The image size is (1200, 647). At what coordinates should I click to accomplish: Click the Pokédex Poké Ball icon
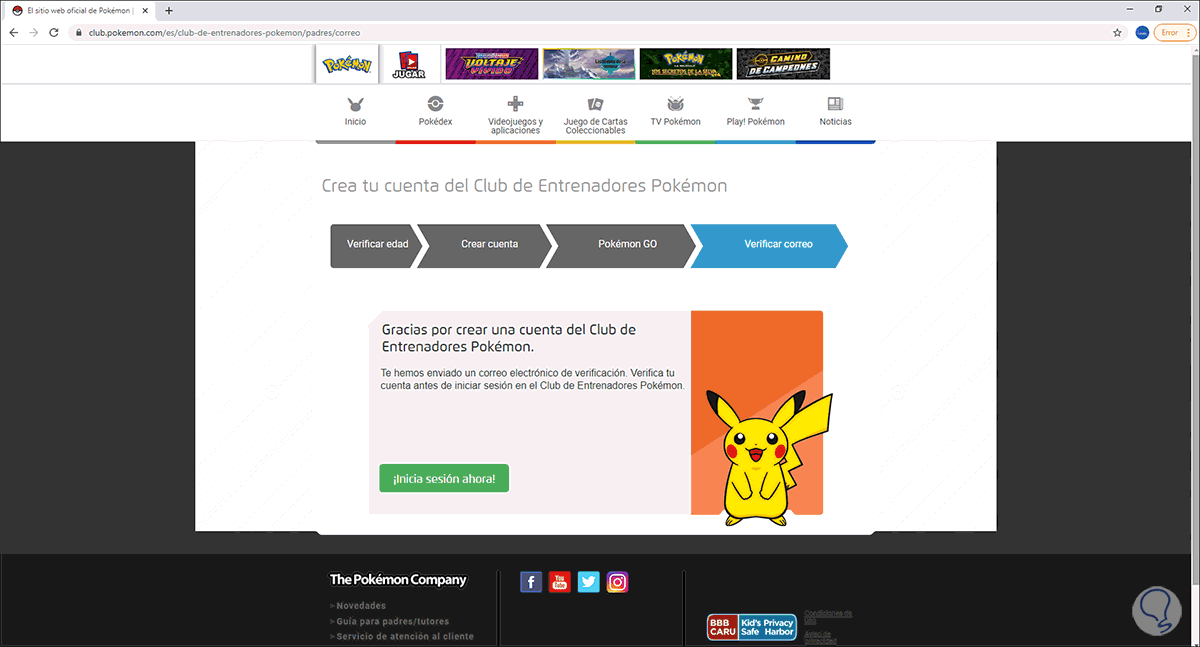[435, 103]
